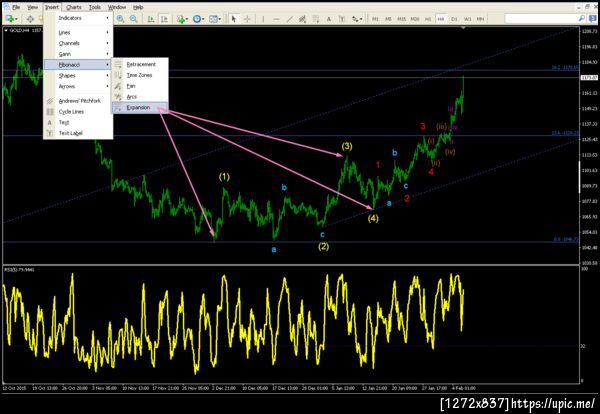Viewport: 600px width, 414px height.
Task: Switch to D1 timeframe
Action: (x=454, y=19)
